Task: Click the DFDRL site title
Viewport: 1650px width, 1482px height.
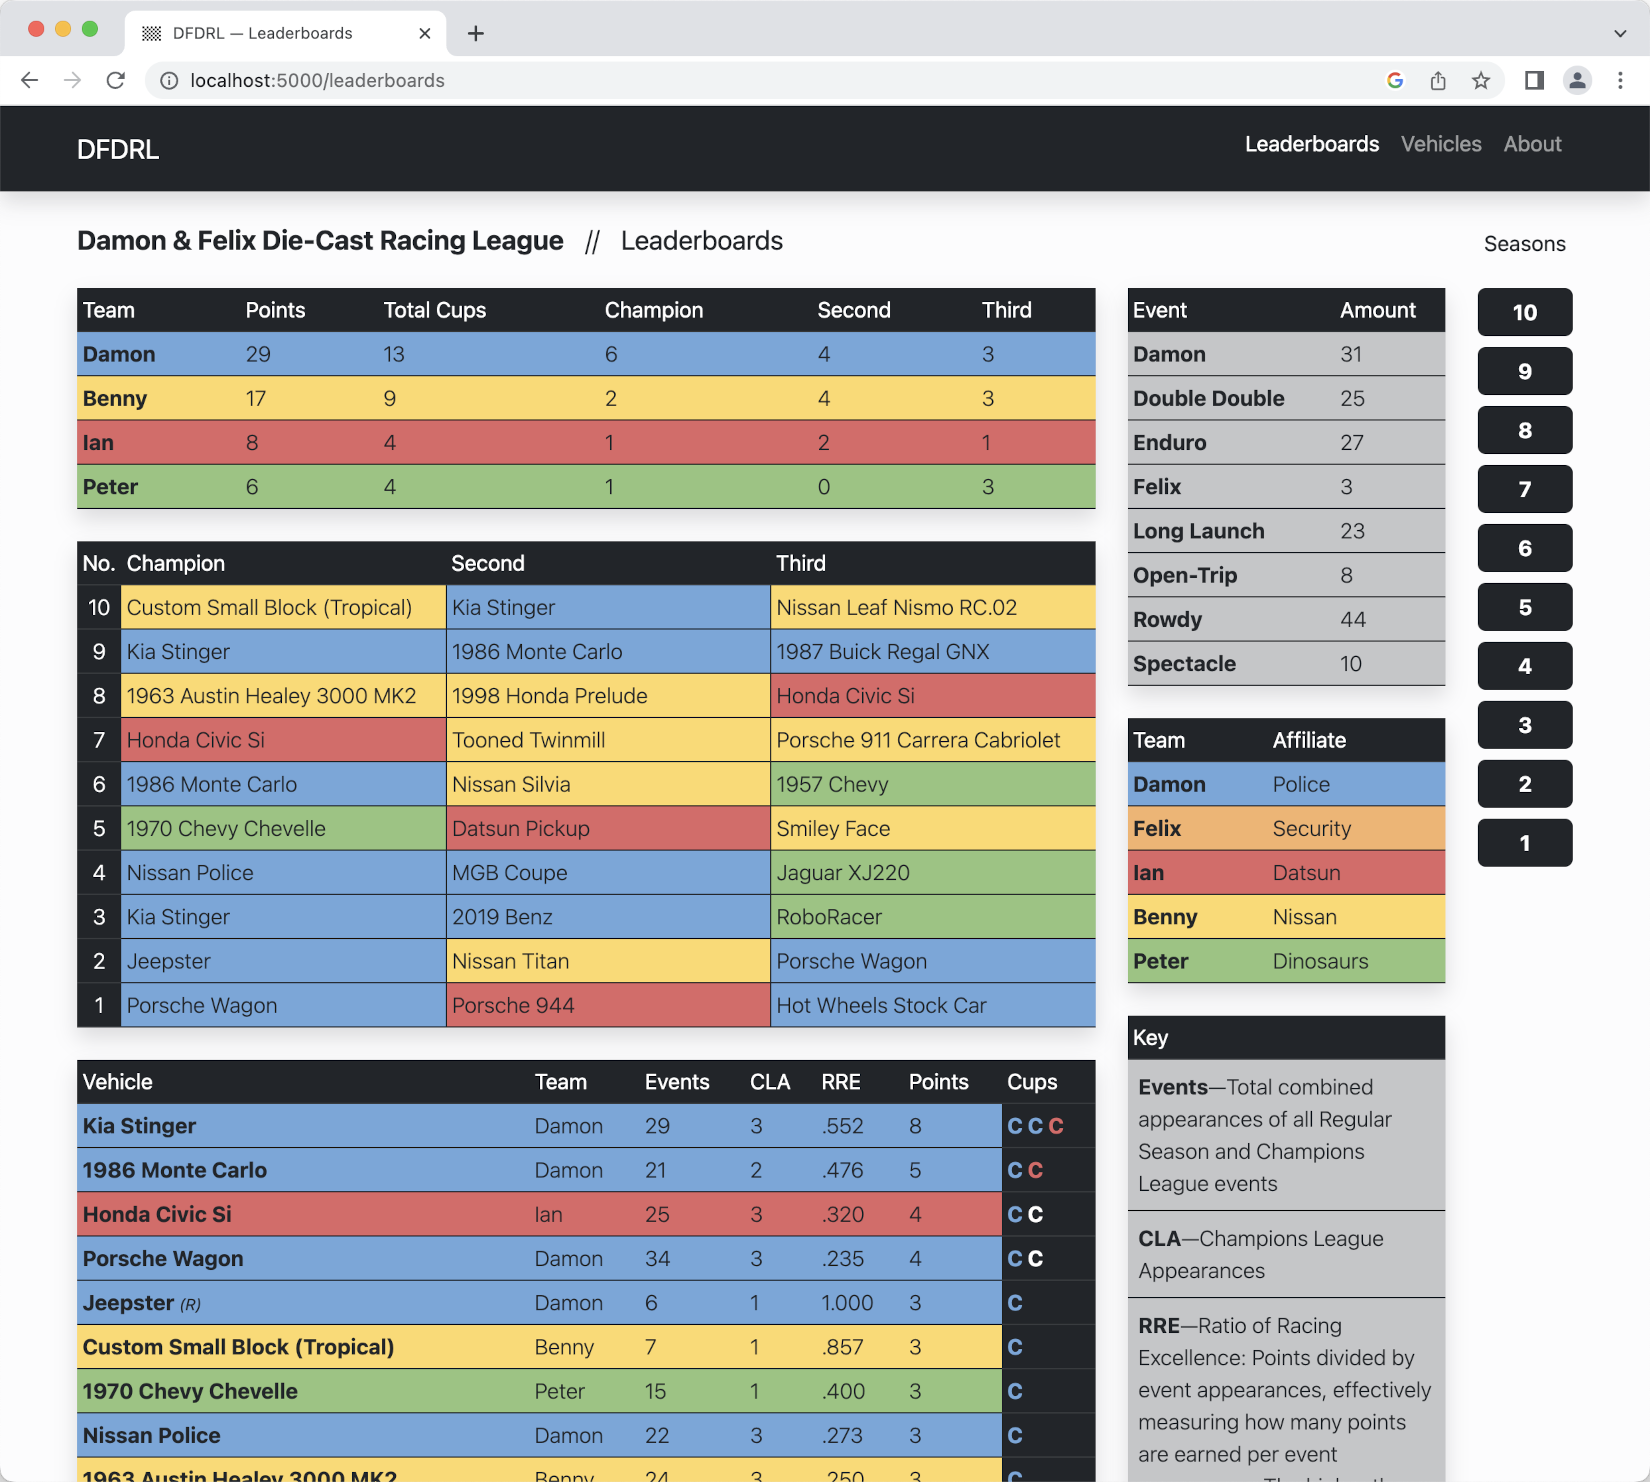Action: (x=117, y=149)
